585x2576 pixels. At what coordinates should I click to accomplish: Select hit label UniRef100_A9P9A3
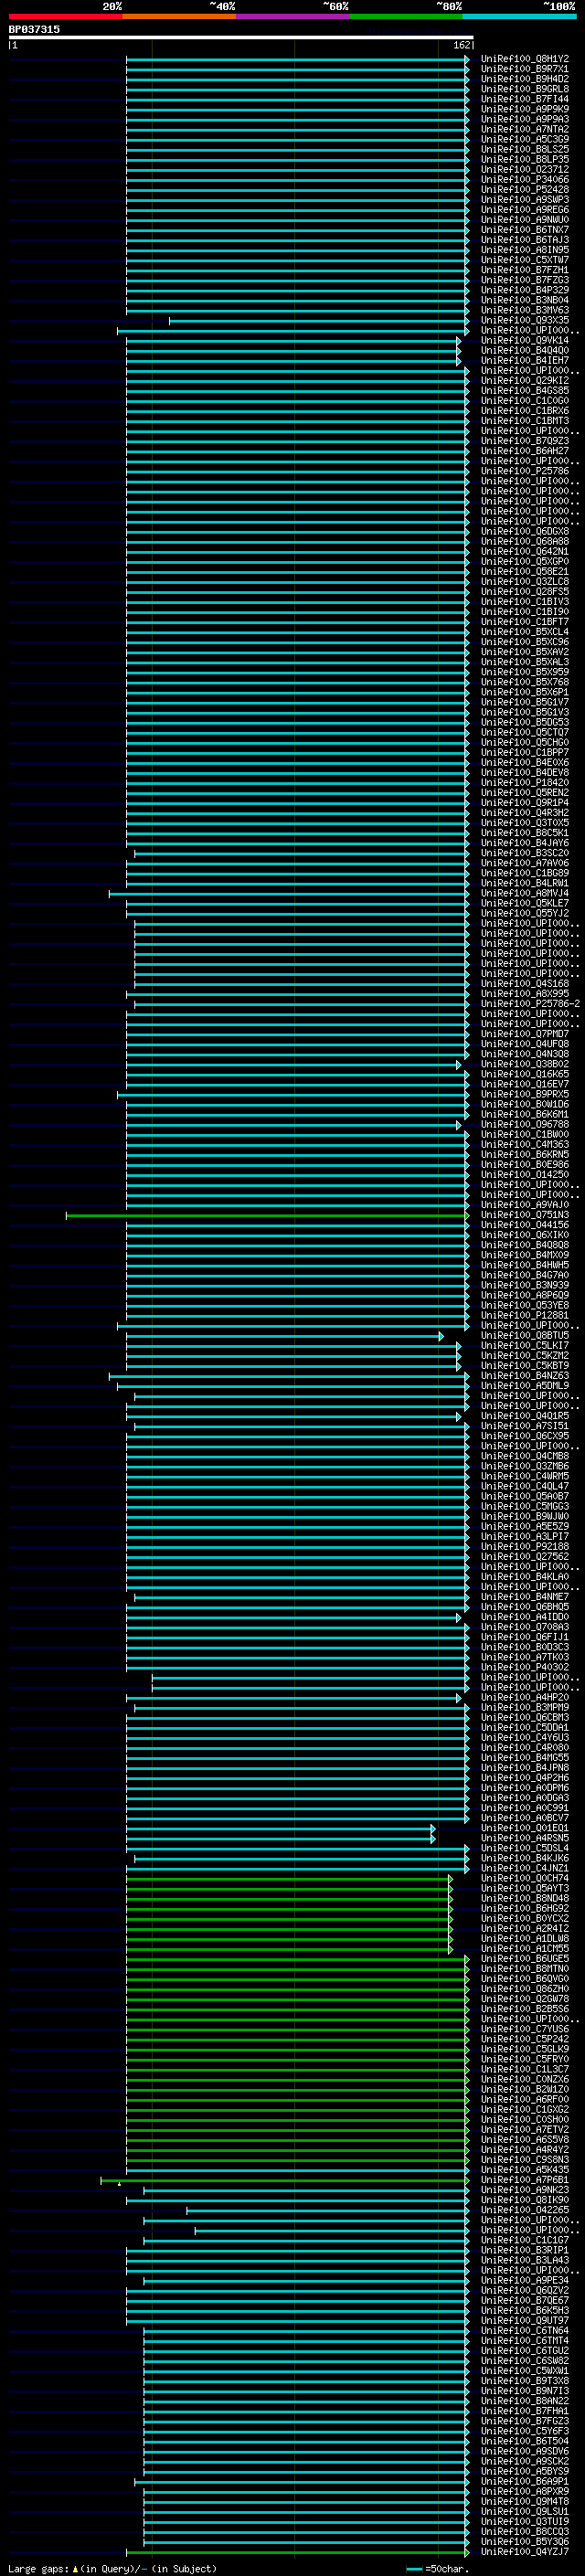(524, 119)
